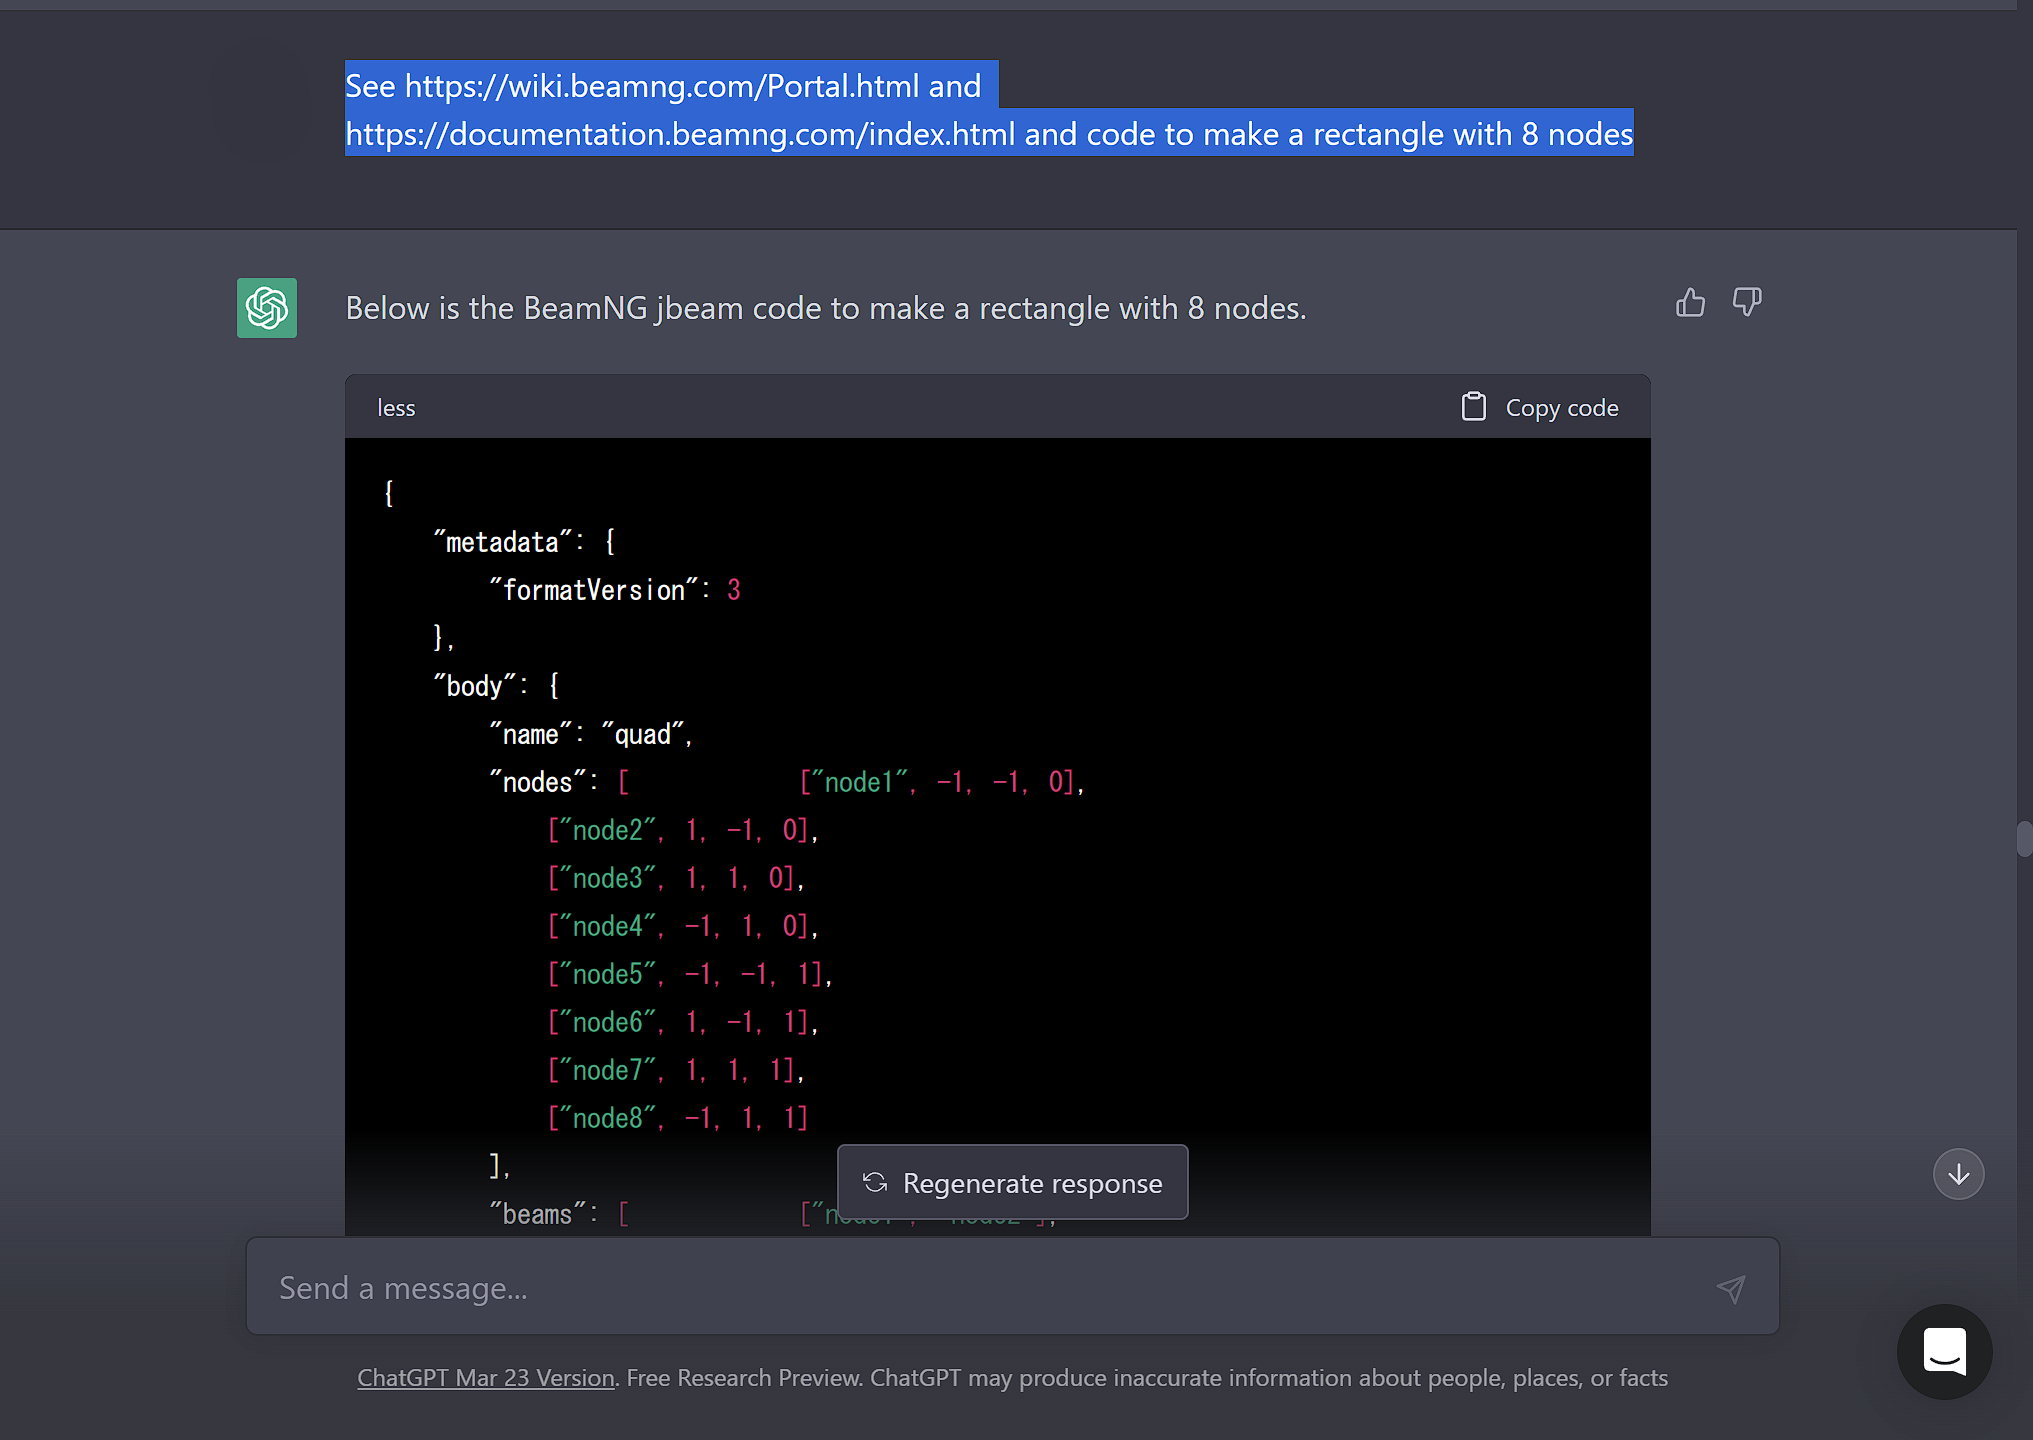Open the help chat bubble widget

point(1944,1352)
